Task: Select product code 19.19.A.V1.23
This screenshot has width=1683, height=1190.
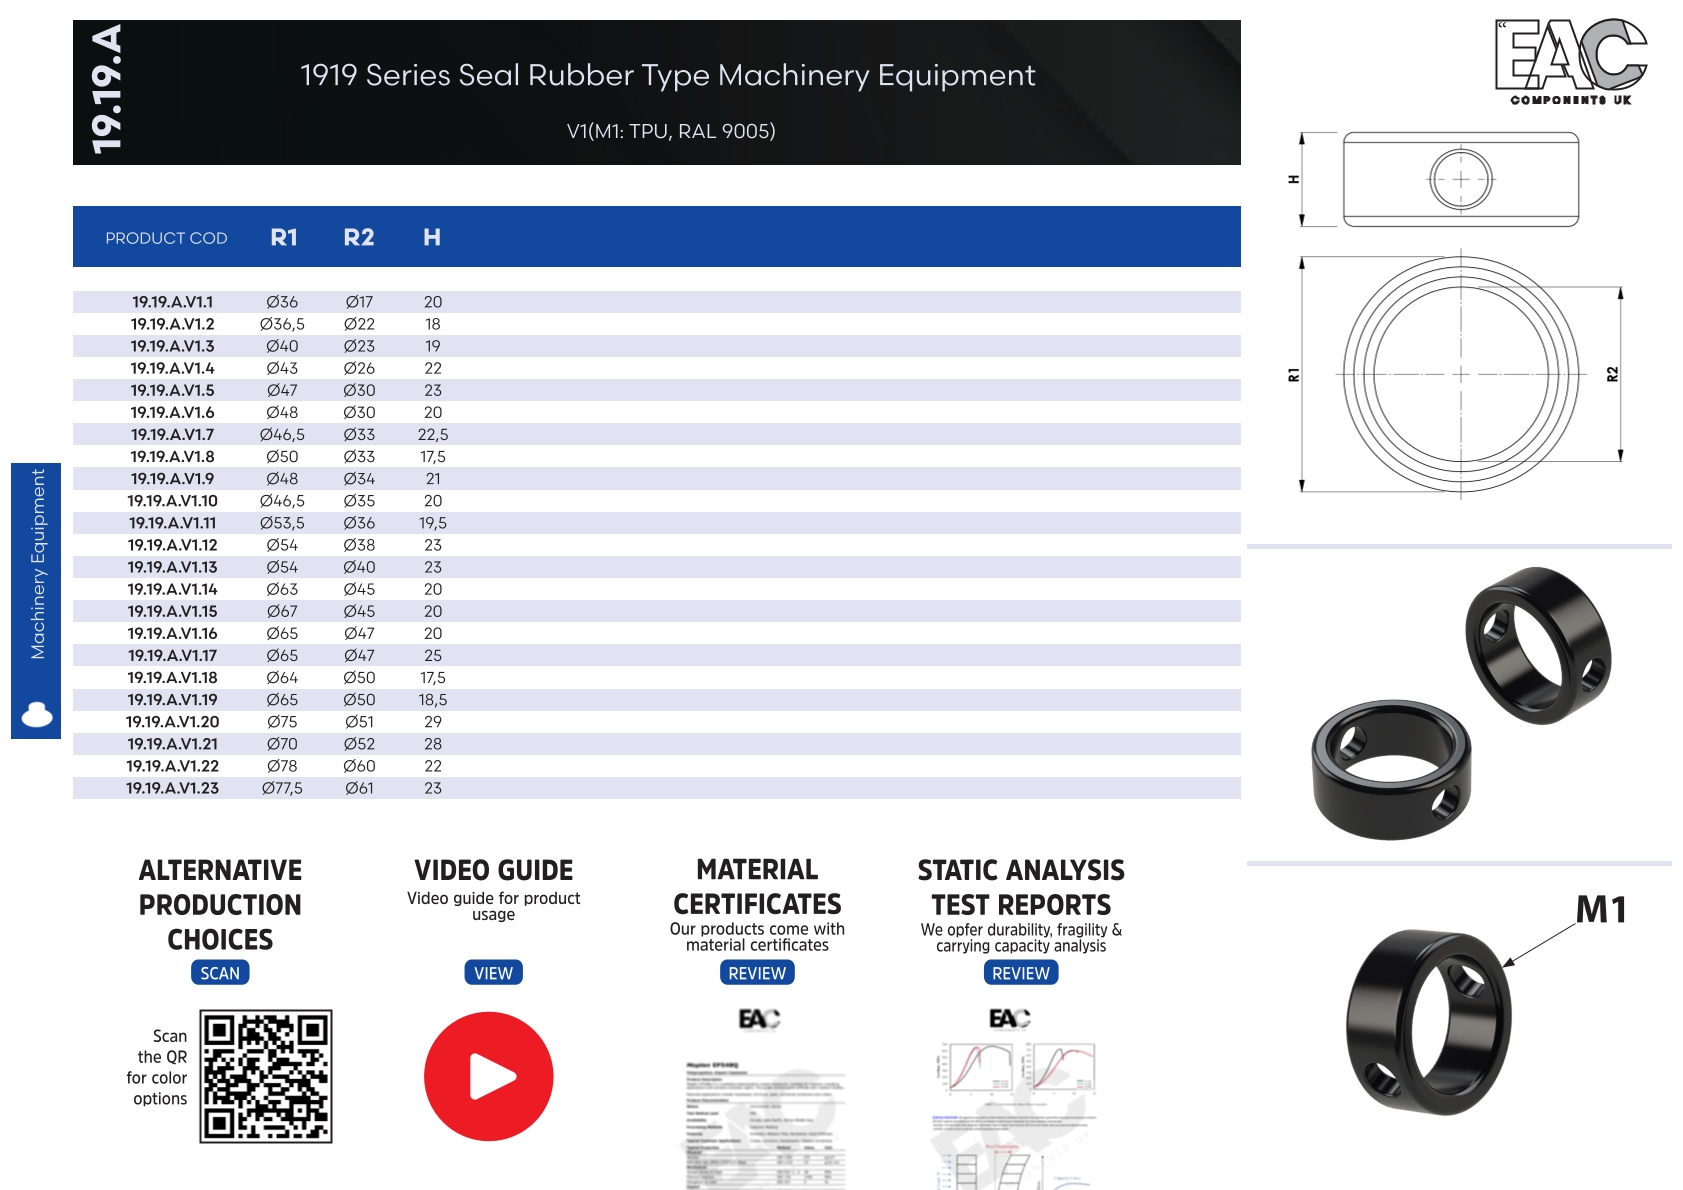Action: (x=172, y=788)
